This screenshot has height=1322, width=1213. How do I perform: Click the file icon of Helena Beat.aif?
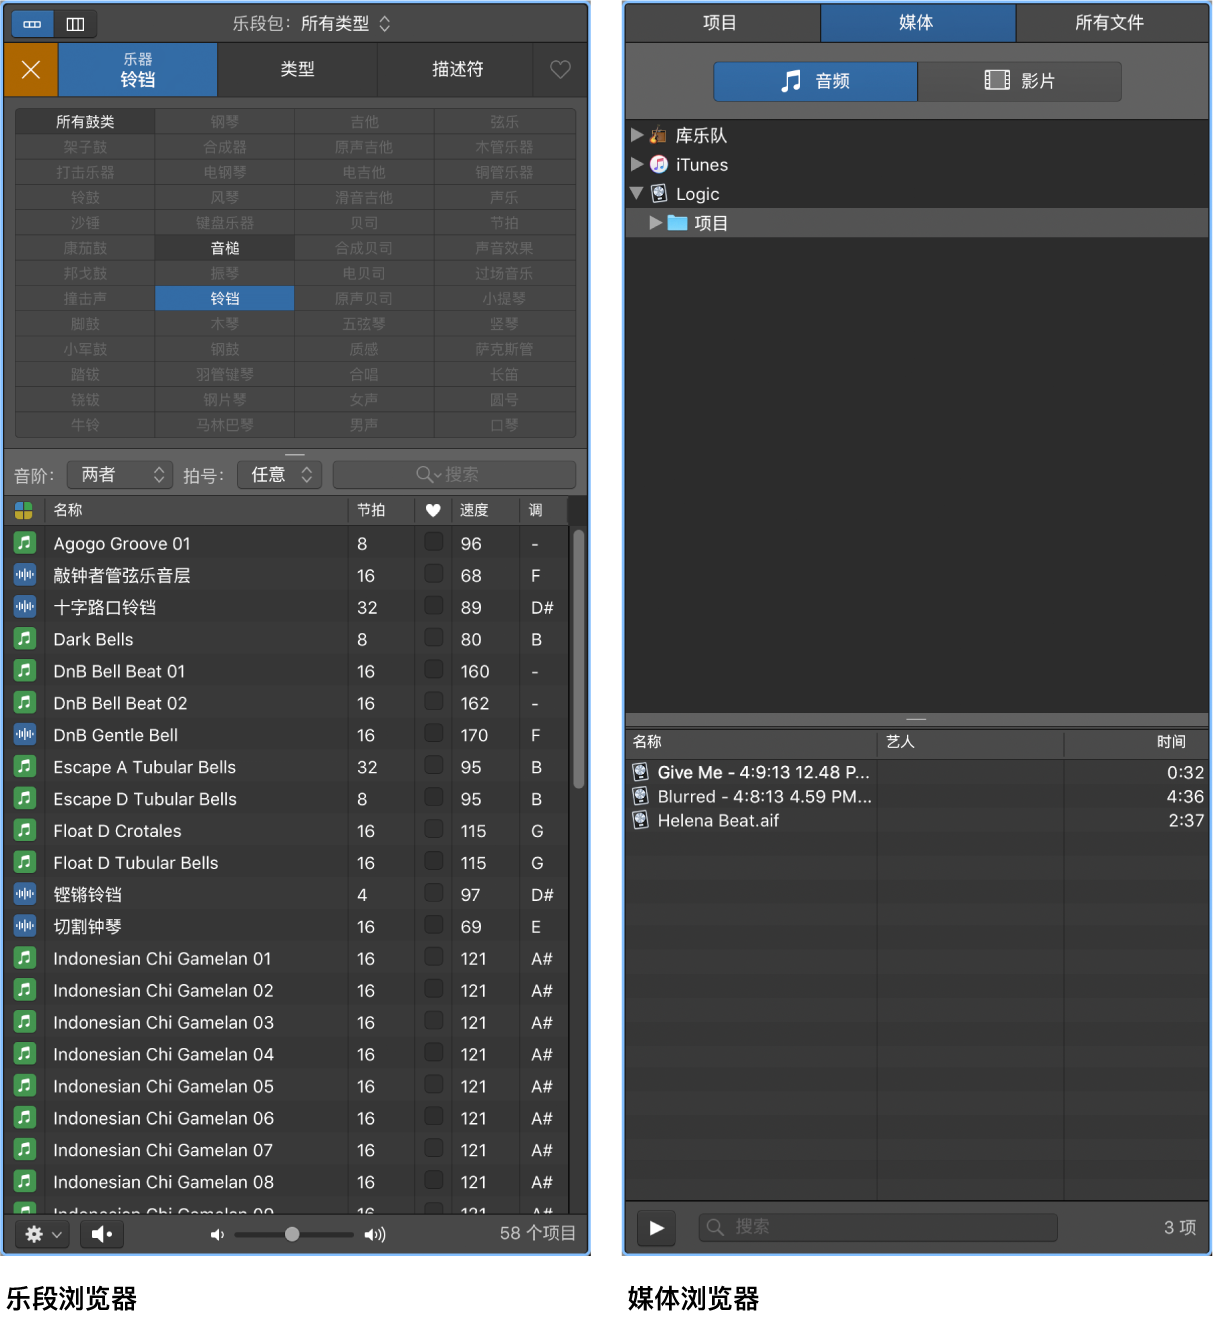pyautogui.click(x=641, y=820)
